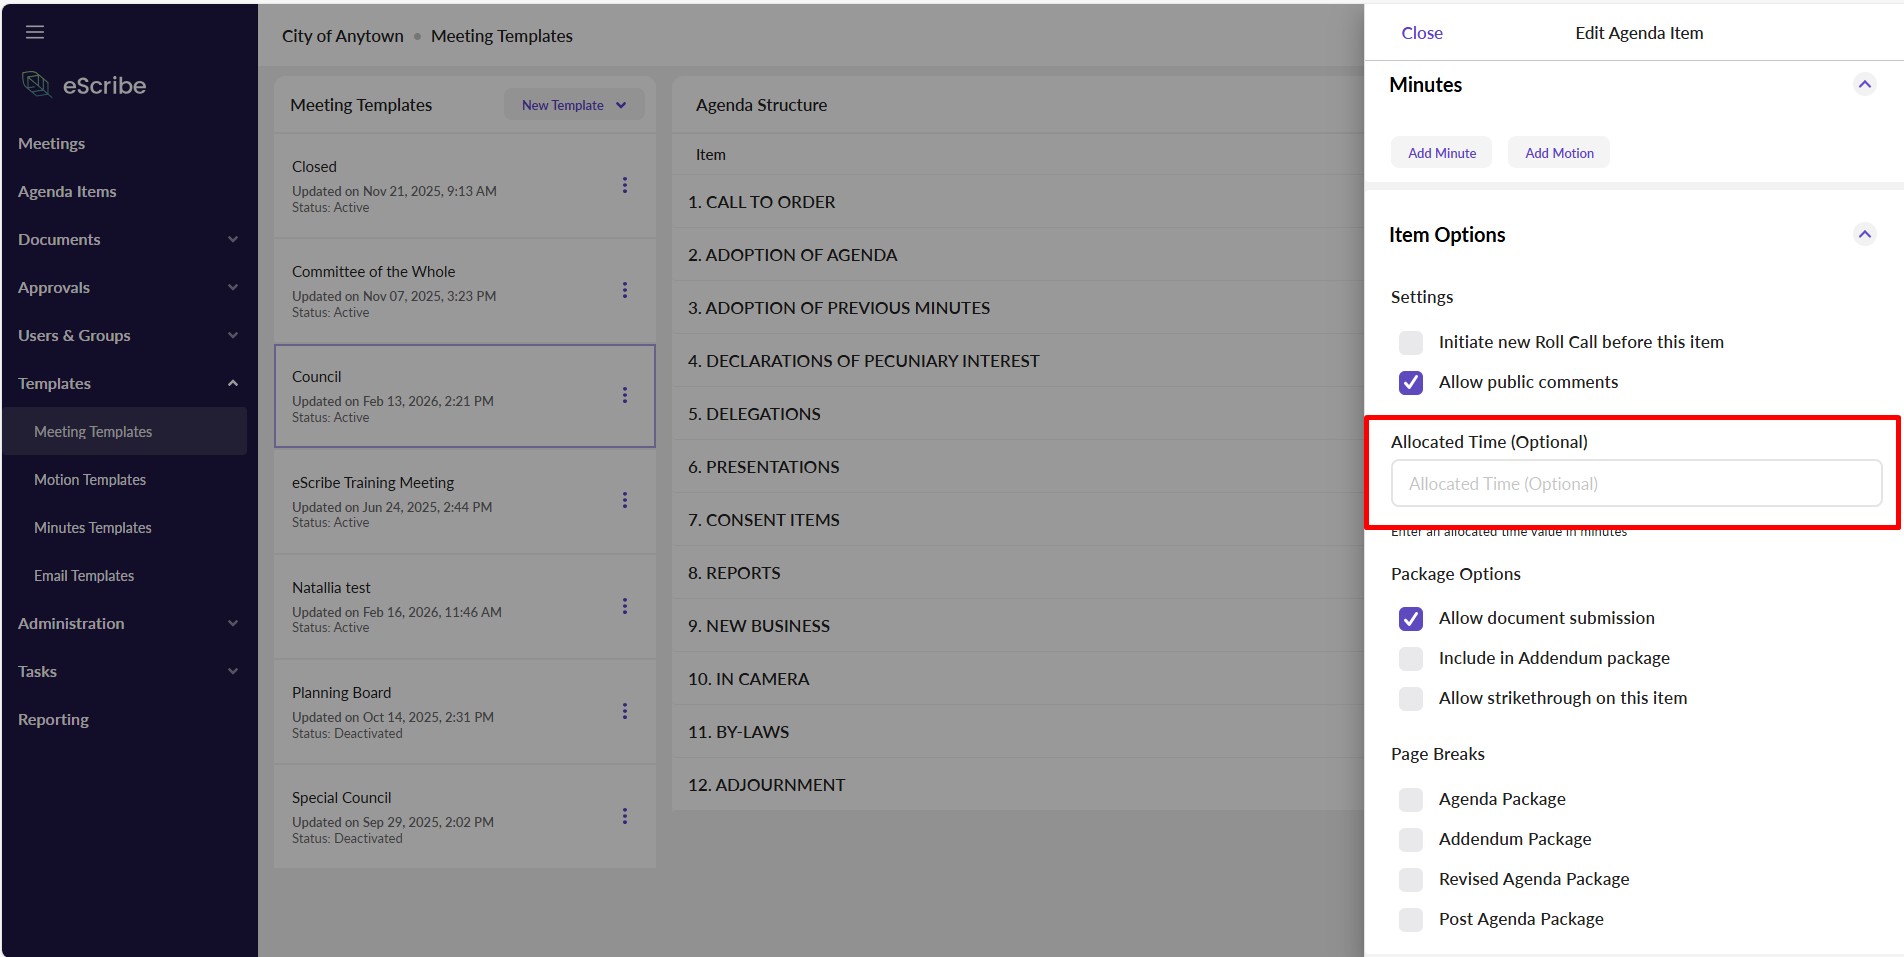This screenshot has width=1904, height=957.
Task: Collapse the Minutes section
Action: (x=1864, y=85)
